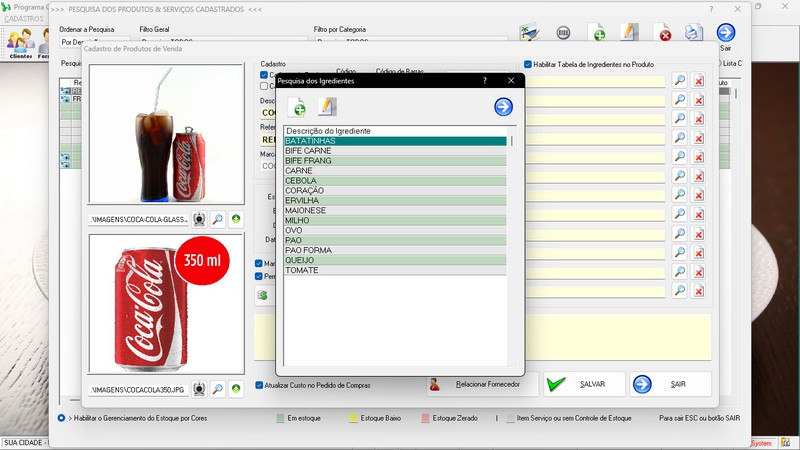Click Estoque Zerado red legend swatch

425,418
